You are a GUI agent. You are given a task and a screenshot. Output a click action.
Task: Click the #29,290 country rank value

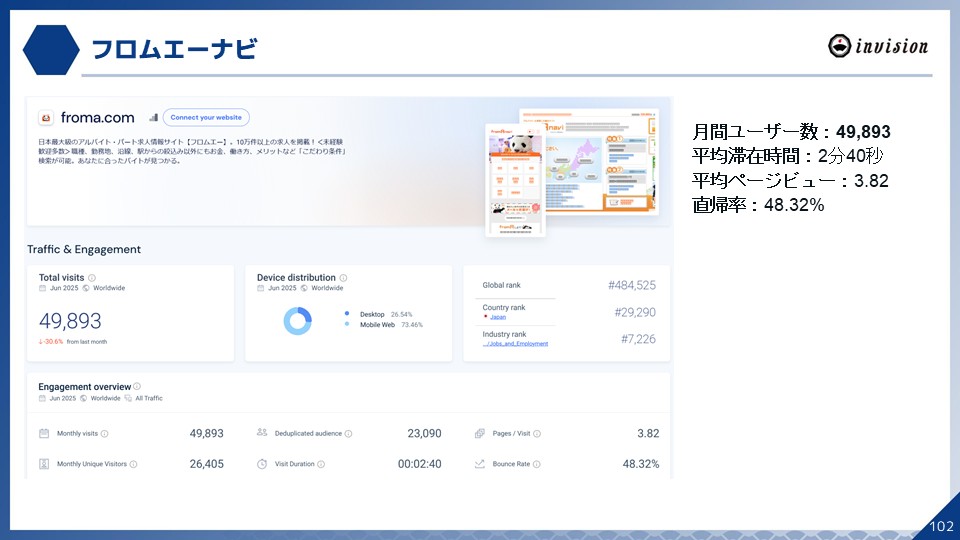coord(635,312)
